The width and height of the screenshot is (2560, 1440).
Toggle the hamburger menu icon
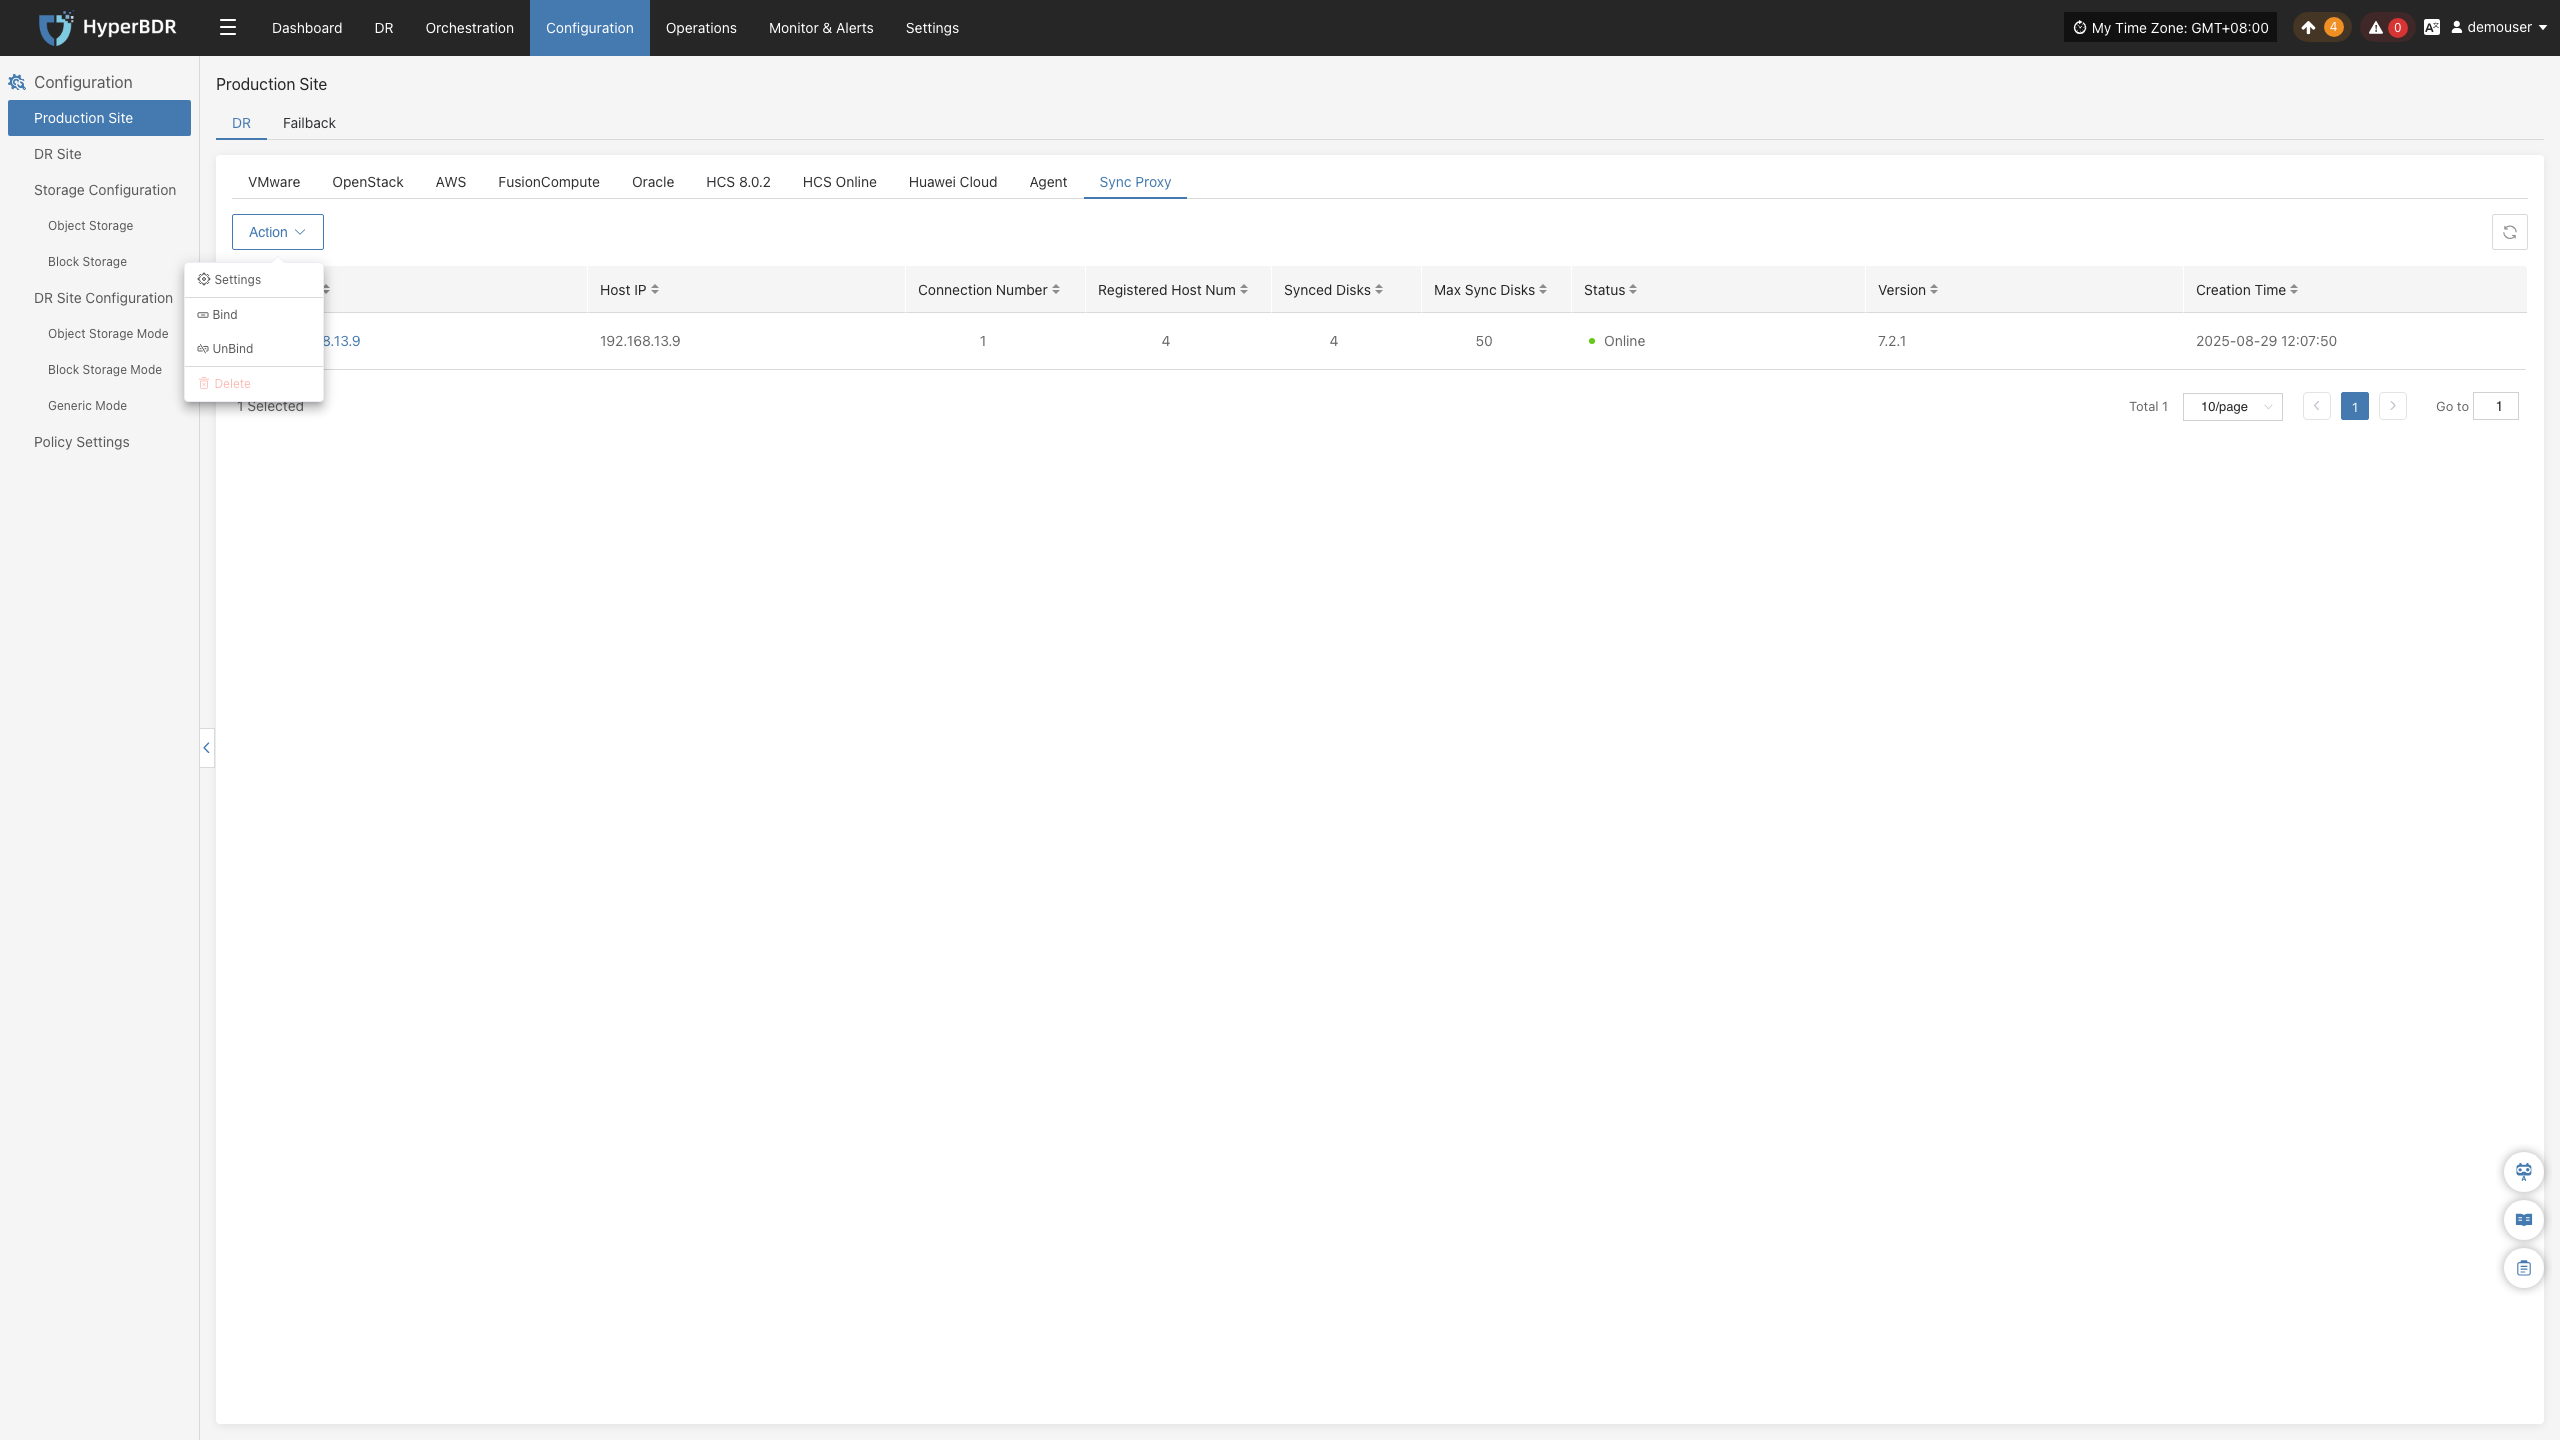(228, 28)
